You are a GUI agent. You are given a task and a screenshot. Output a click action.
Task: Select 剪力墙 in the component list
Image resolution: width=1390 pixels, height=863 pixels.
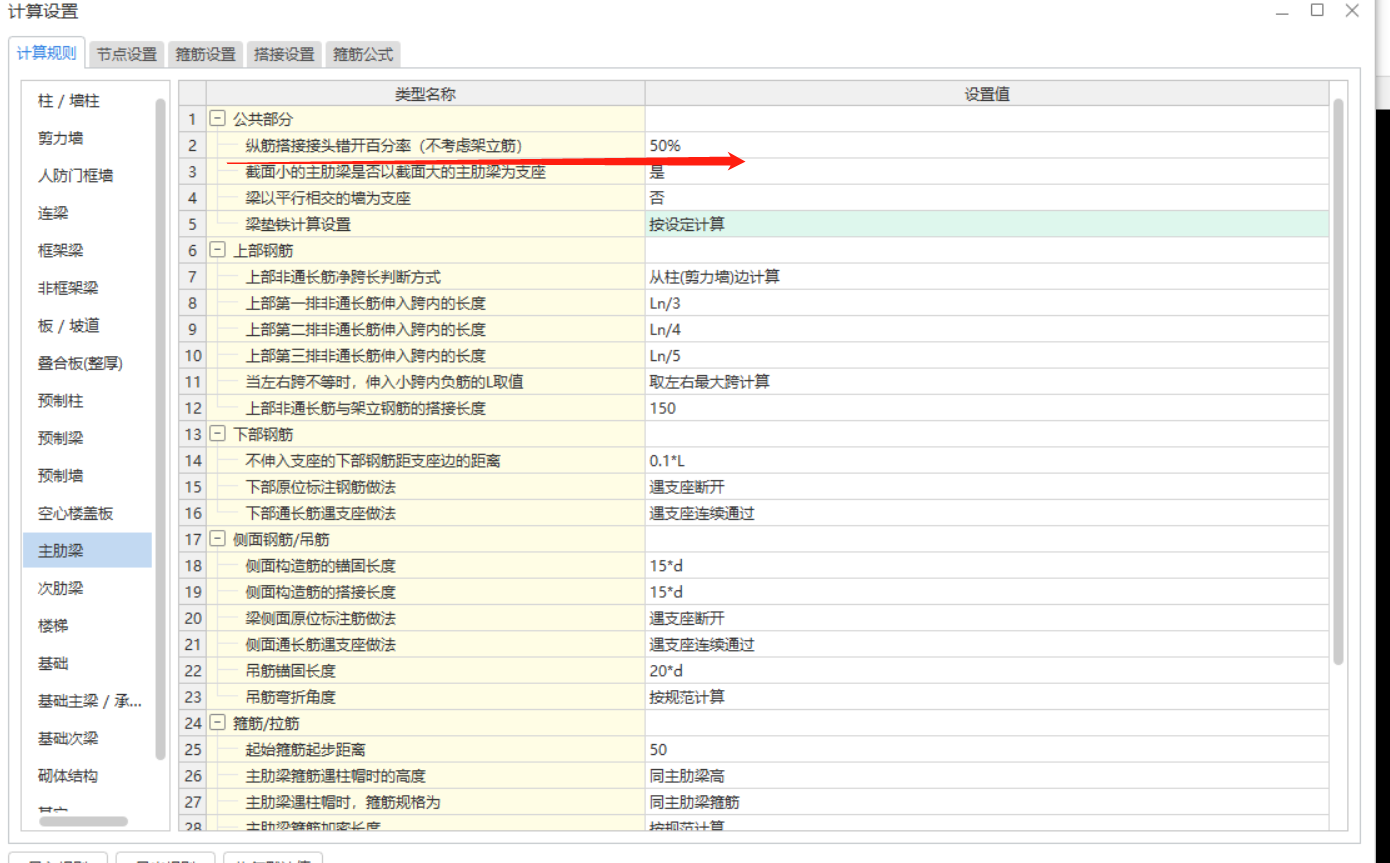(88, 138)
